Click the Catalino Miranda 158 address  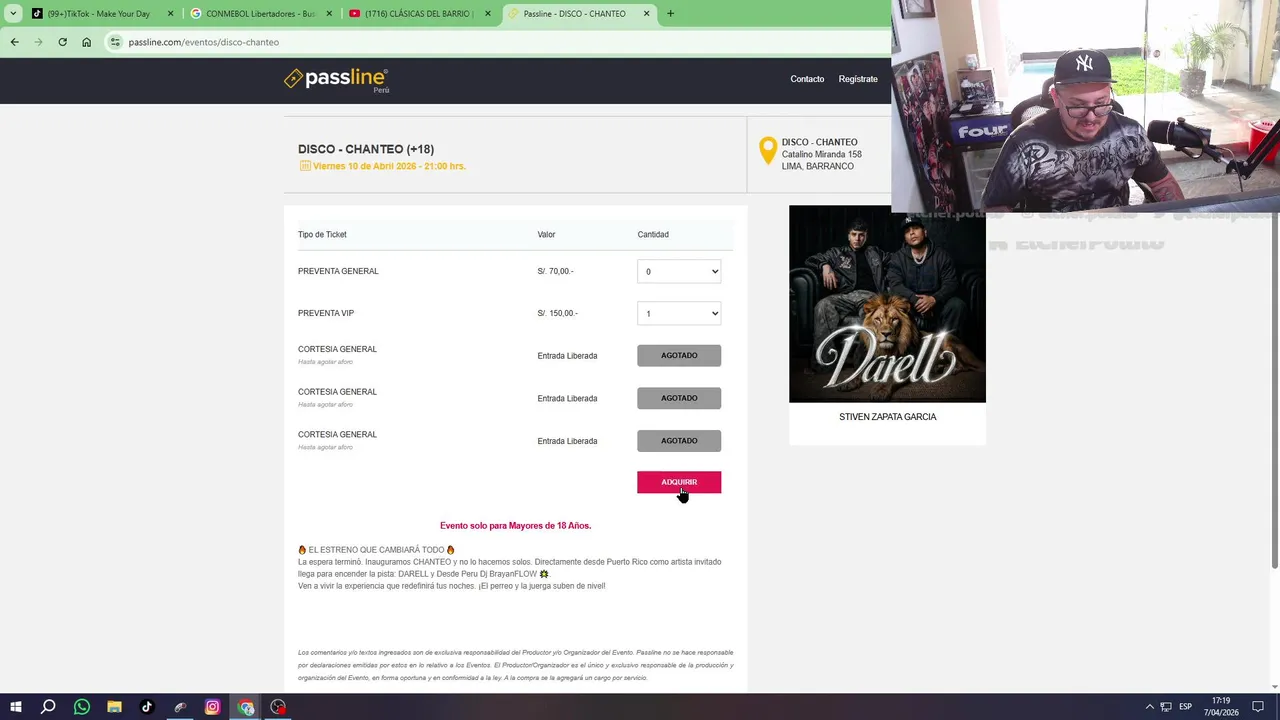point(822,154)
